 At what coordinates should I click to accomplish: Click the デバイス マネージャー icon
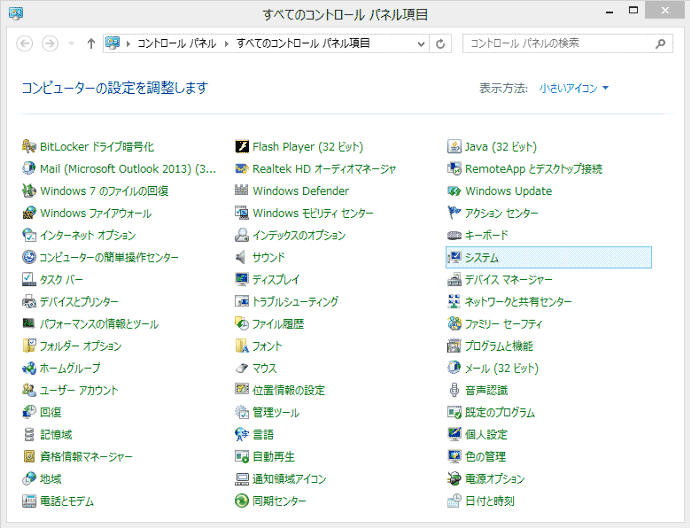(454, 279)
